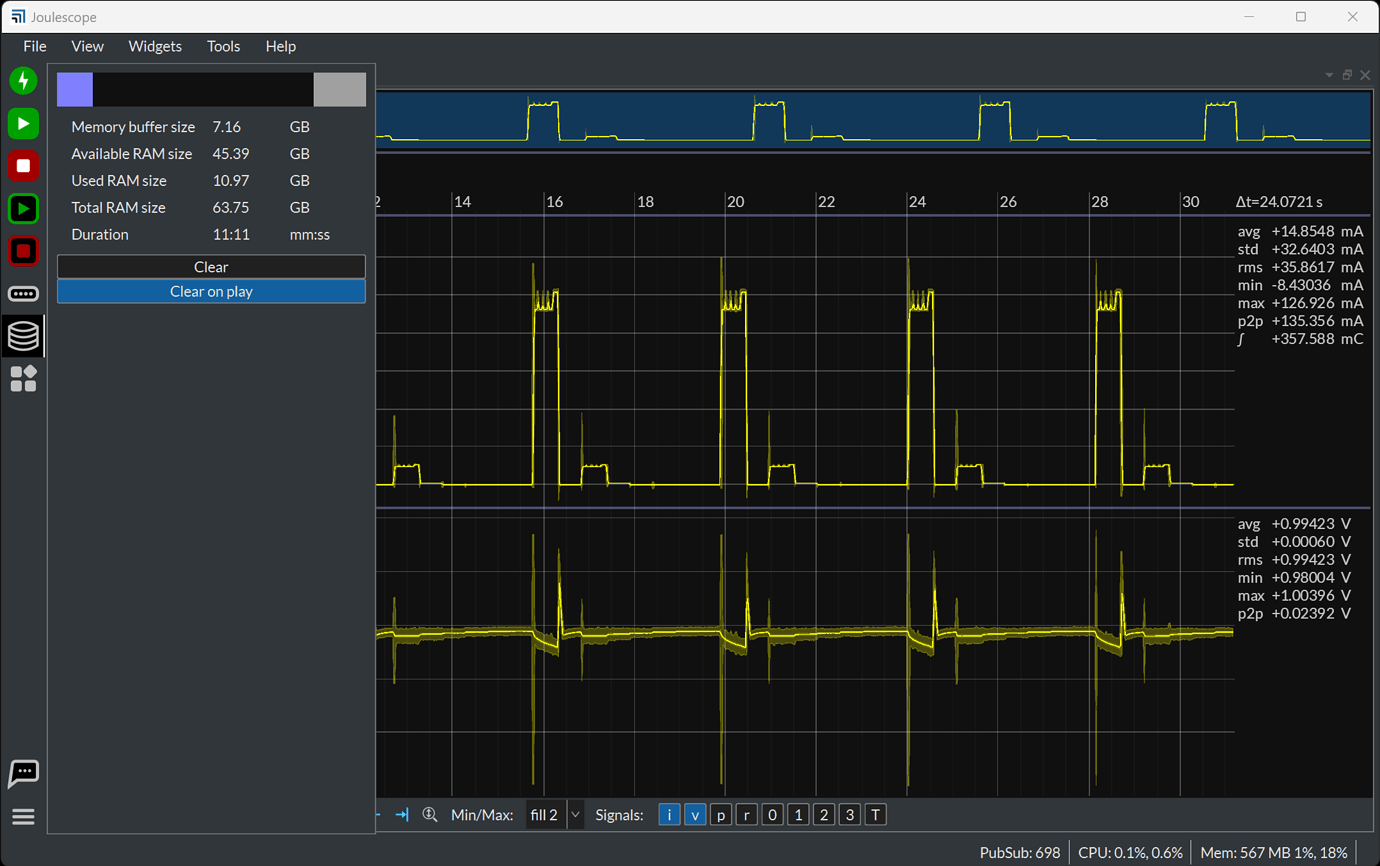
Task: Enable the trigger 'T' signal
Action: [875, 815]
